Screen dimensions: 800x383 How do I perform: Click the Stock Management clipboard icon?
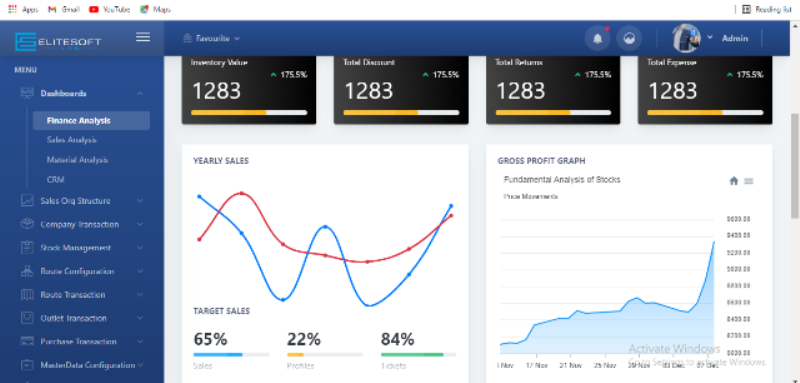tap(27, 248)
